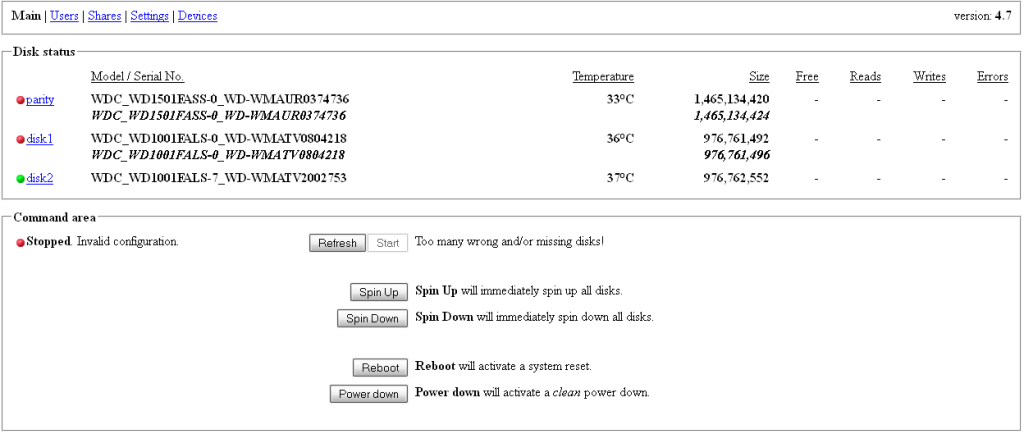Click the parity size 1,465,134,420
1024x434 pixels.
(731, 100)
